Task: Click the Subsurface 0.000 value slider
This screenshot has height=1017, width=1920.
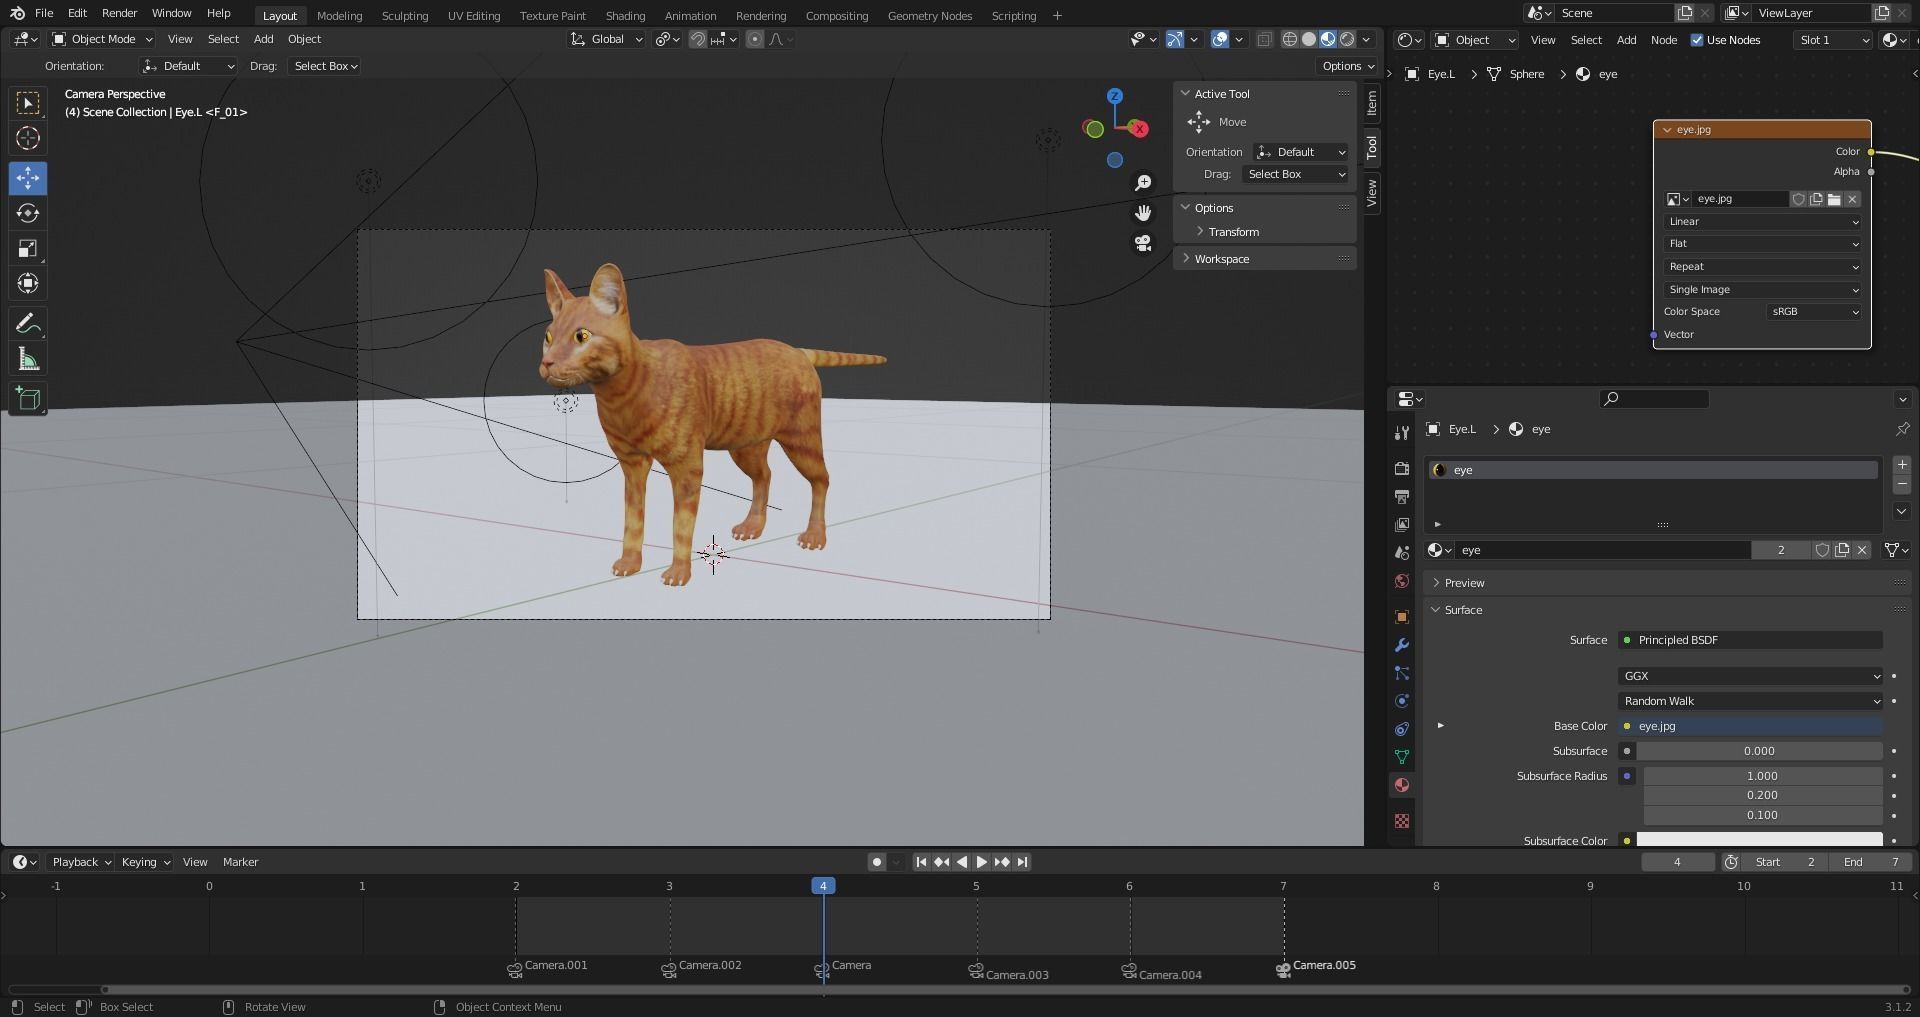Action: pos(1759,751)
